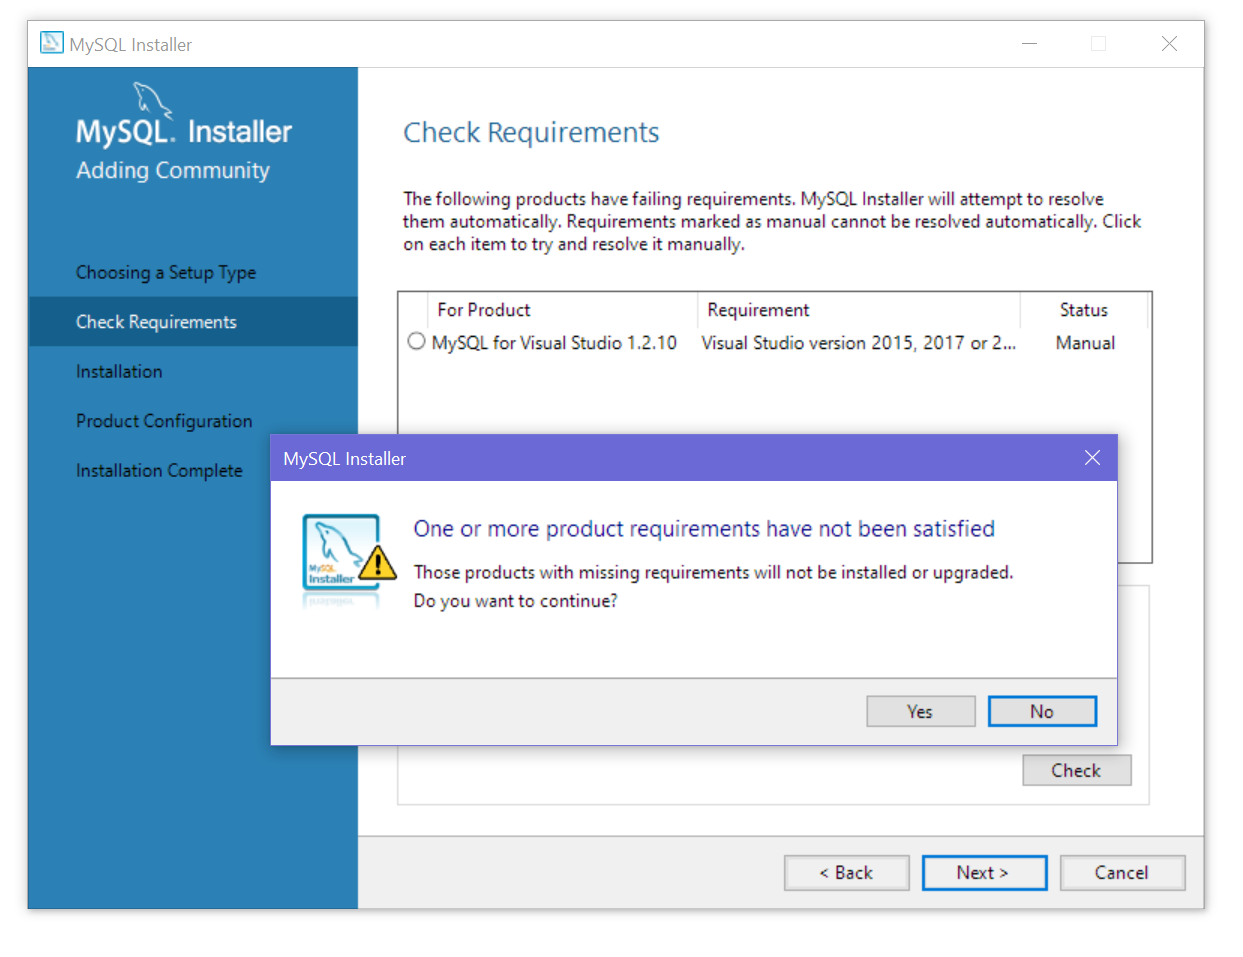The width and height of the screenshot is (1243, 957).
Task: Click Yes in the requirements dialog
Action: (920, 711)
